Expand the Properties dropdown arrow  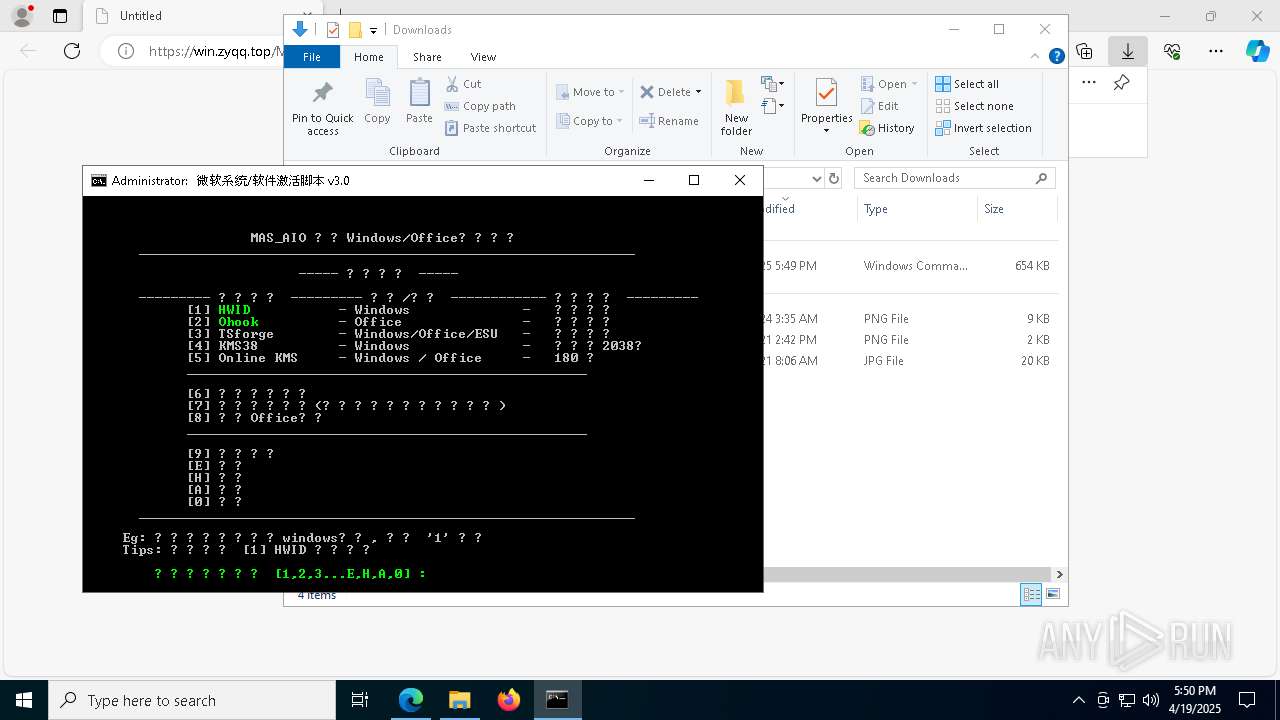coord(826,130)
